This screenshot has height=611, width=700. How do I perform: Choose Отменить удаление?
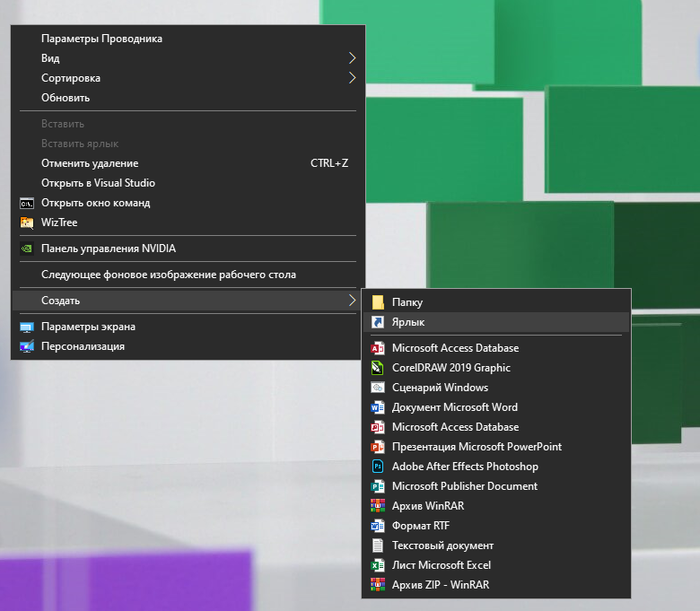point(188,163)
